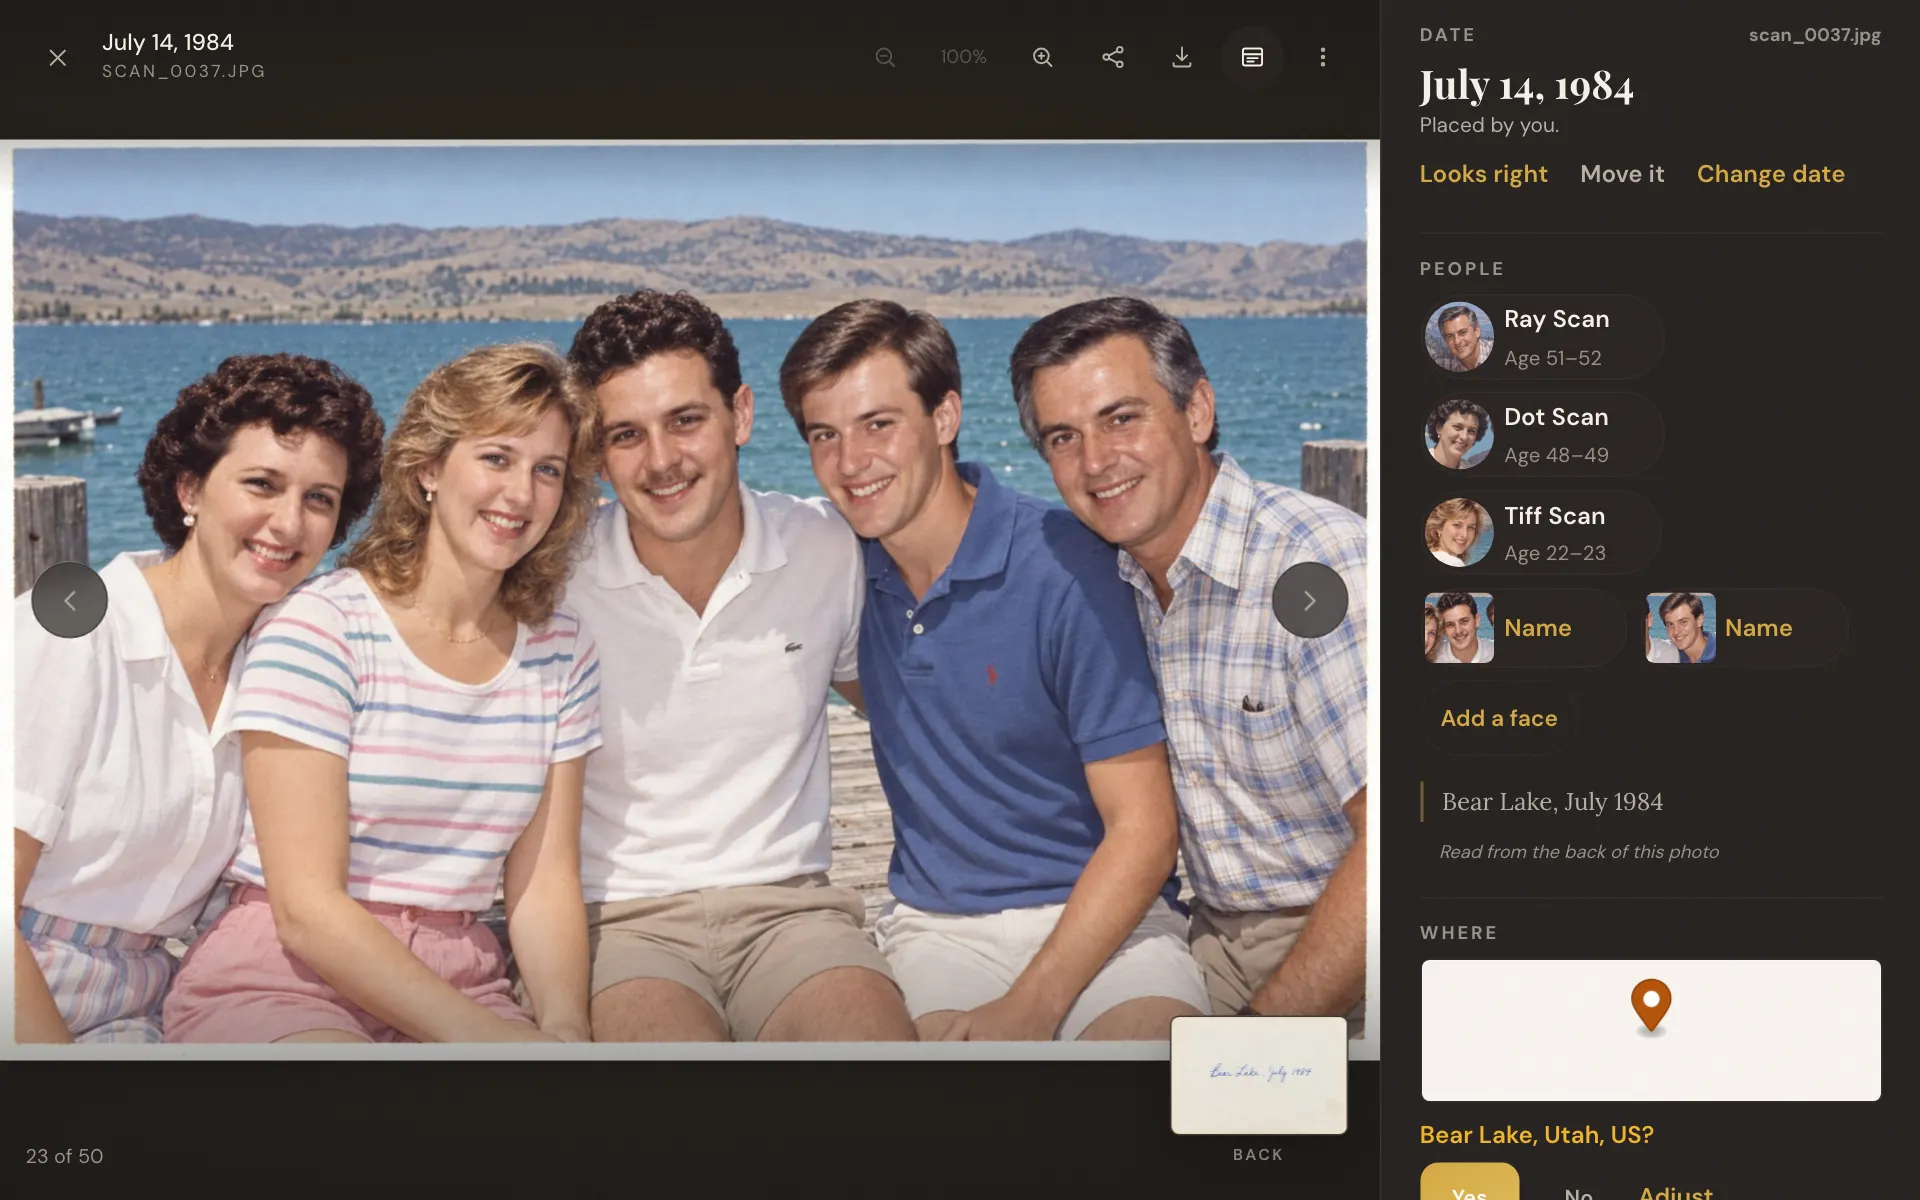Click the Bear Lake, Utah, US? suggestion
The height and width of the screenshot is (1200, 1920).
(1536, 1135)
